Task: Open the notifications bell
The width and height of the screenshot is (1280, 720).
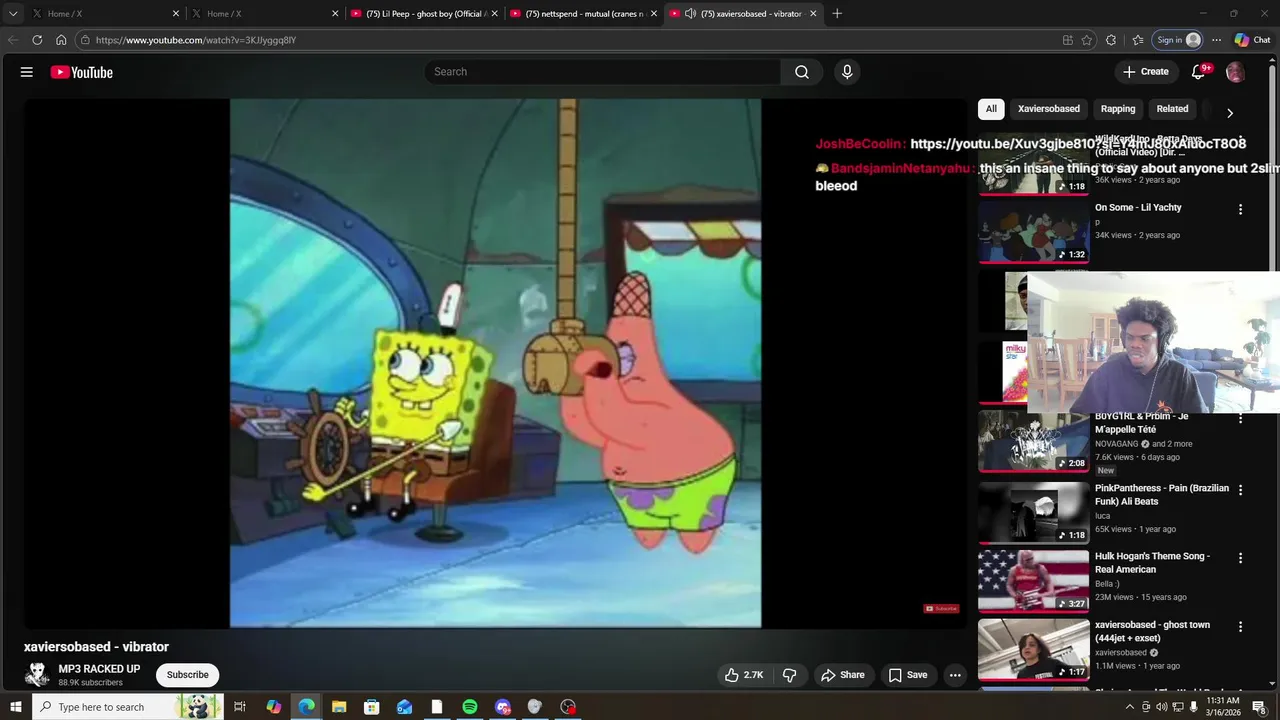Action: tap(1198, 72)
